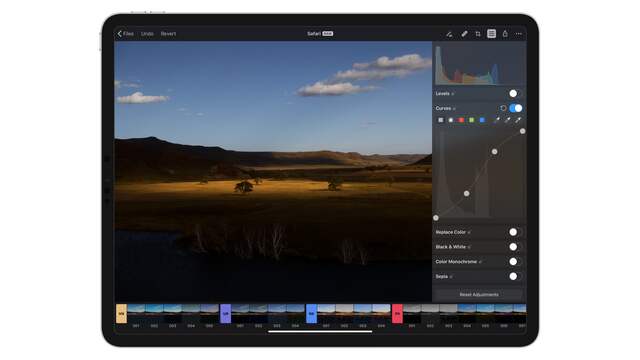Enable the Black & White adjustment
Image resolution: width=640 pixels, height=360 pixels.
point(515,247)
